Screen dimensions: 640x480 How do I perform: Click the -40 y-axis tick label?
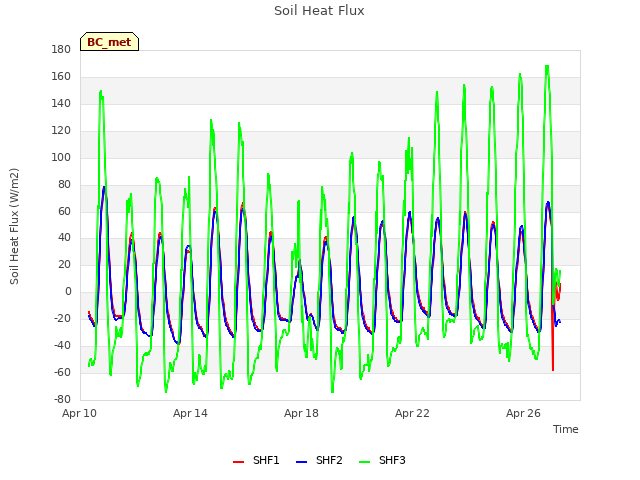point(62,345)
